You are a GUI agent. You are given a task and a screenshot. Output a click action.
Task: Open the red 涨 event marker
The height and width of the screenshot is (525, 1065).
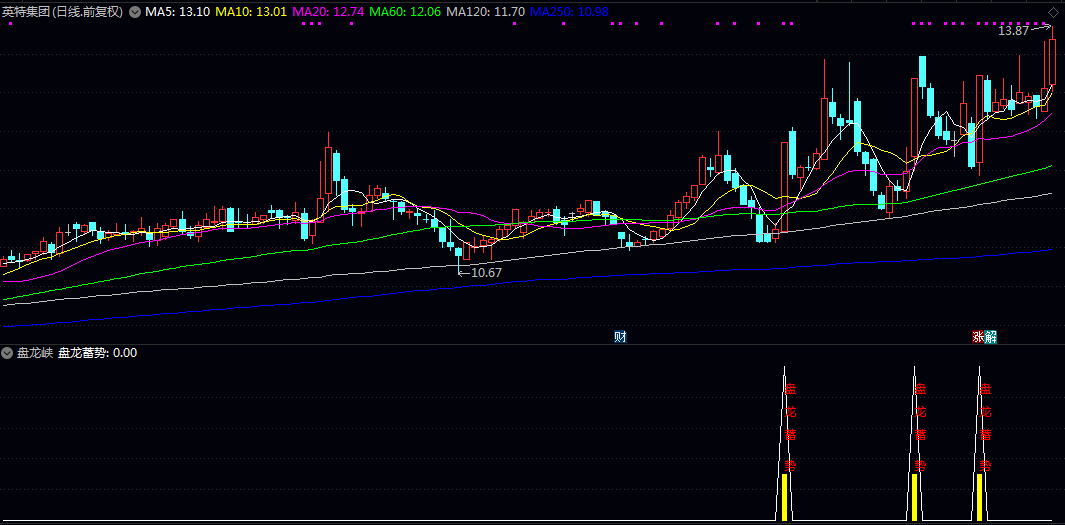click(978, 337)
